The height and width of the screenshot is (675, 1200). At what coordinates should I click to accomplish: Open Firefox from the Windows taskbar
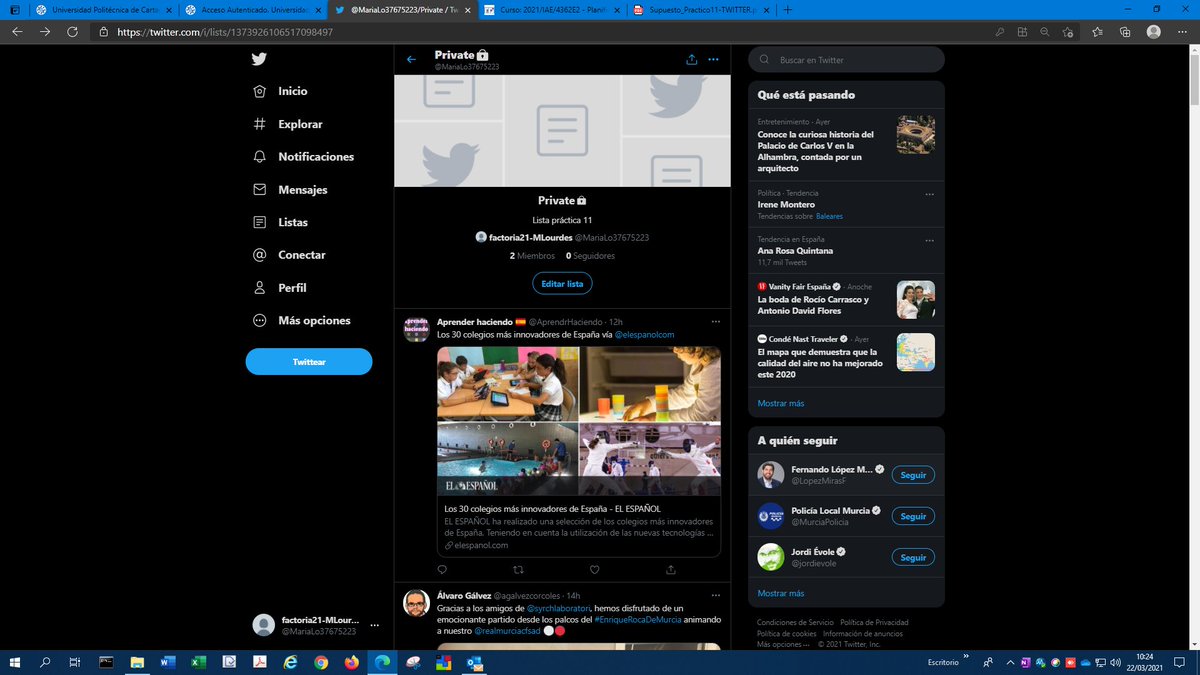[x=351, y=662]
